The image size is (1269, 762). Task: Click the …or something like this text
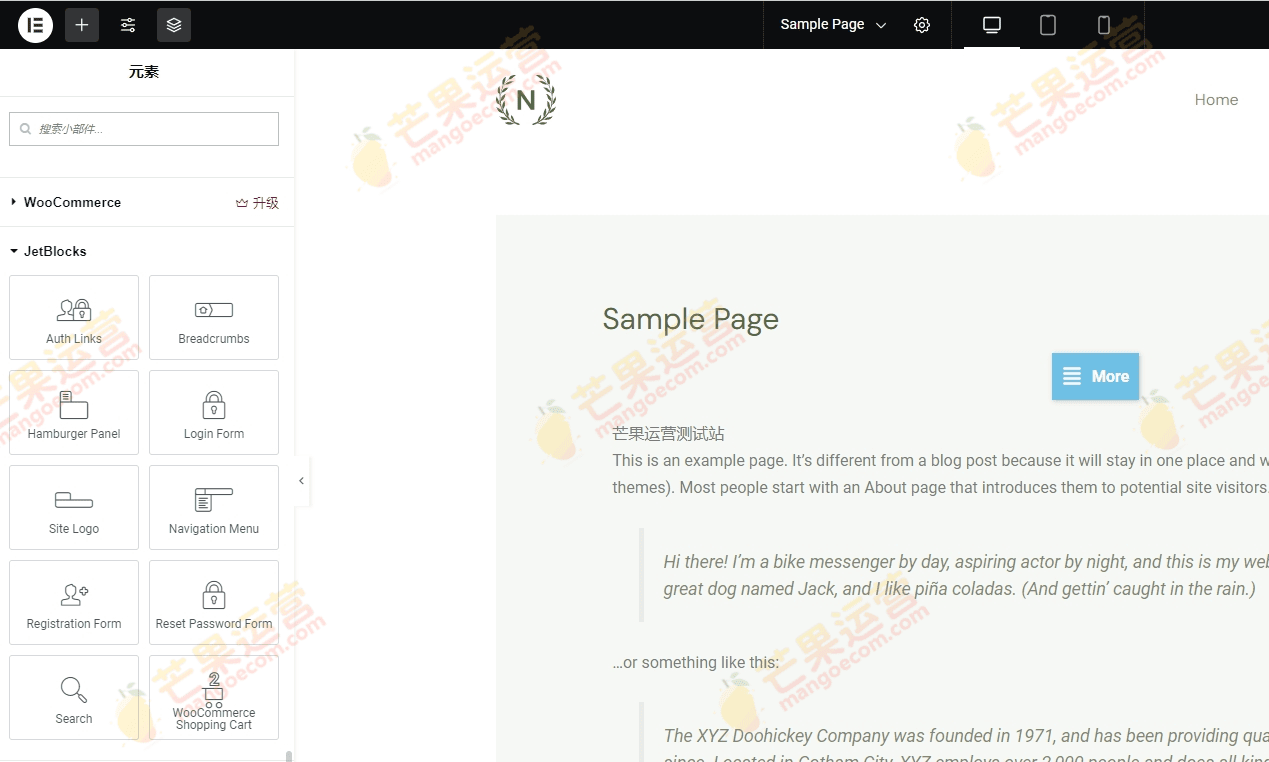click(x=696, y=662)
